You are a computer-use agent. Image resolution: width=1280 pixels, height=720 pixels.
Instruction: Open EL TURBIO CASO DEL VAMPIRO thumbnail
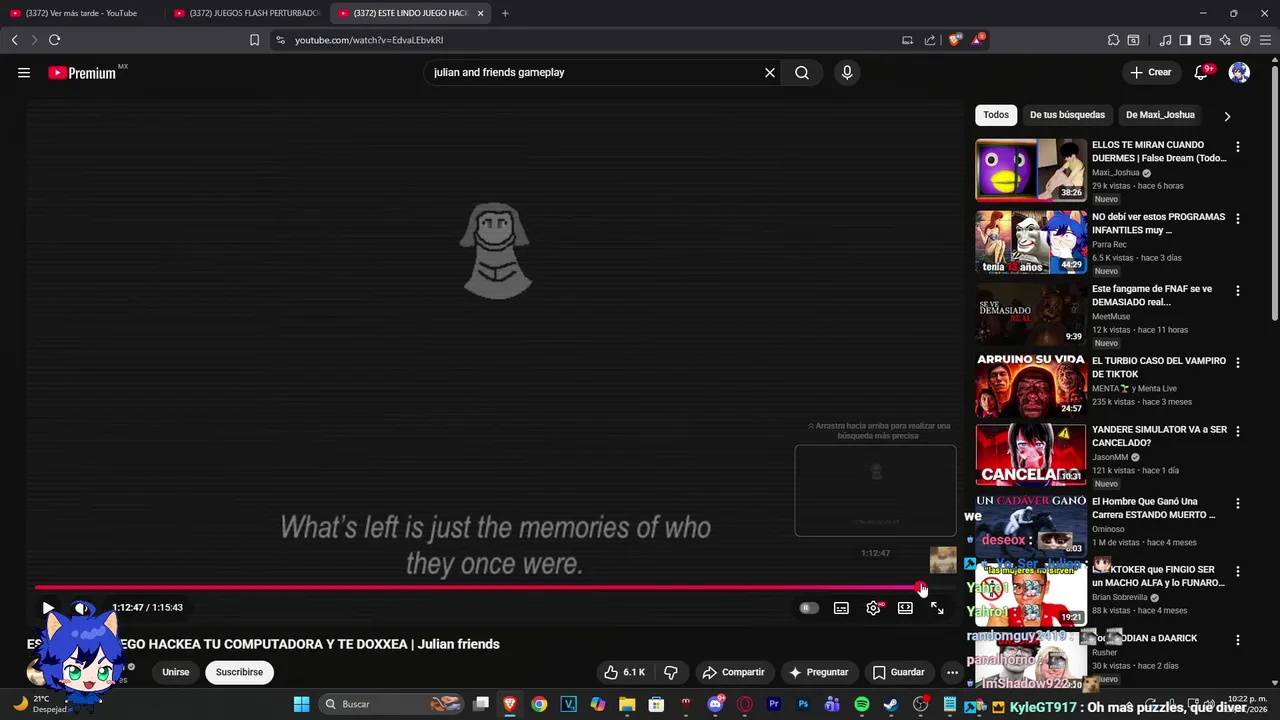click(1031, 386)
